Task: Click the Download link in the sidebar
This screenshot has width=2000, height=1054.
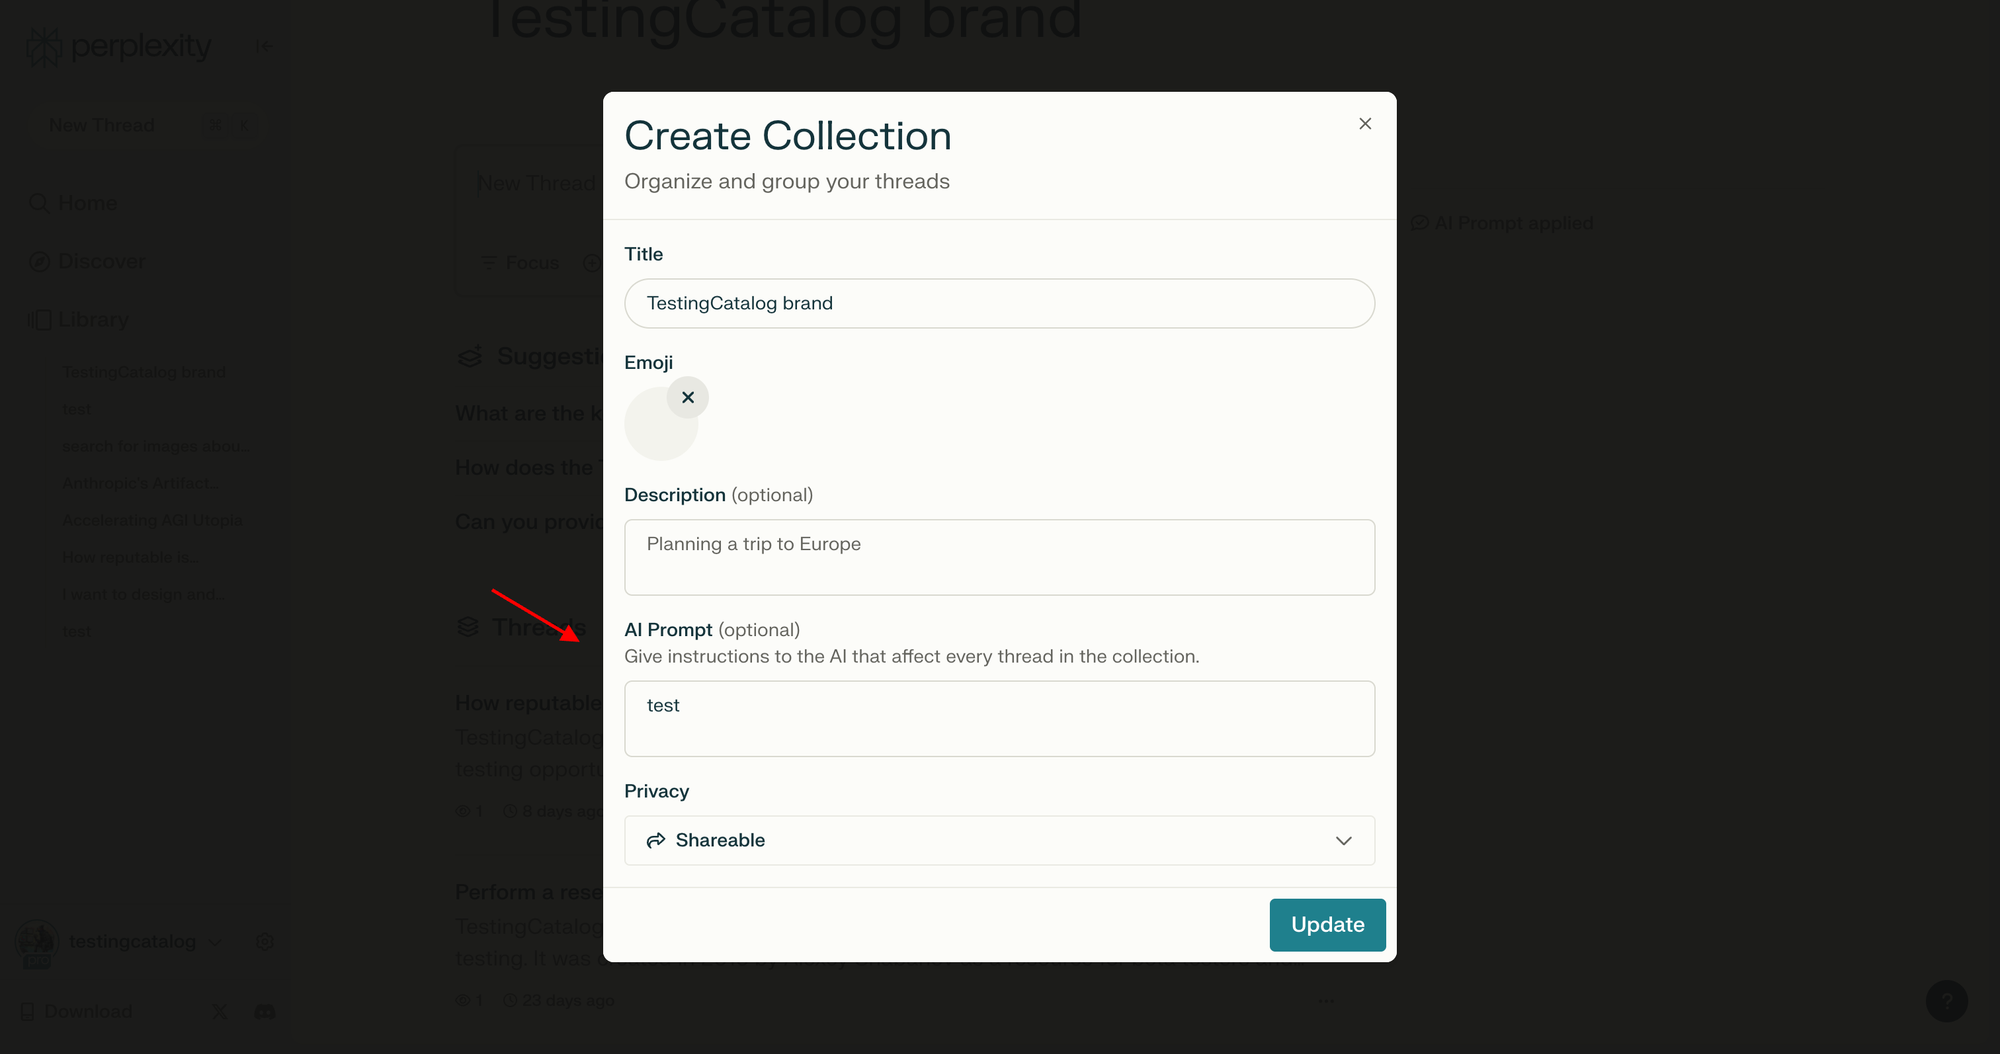Action: click(x=76, y=1012)
